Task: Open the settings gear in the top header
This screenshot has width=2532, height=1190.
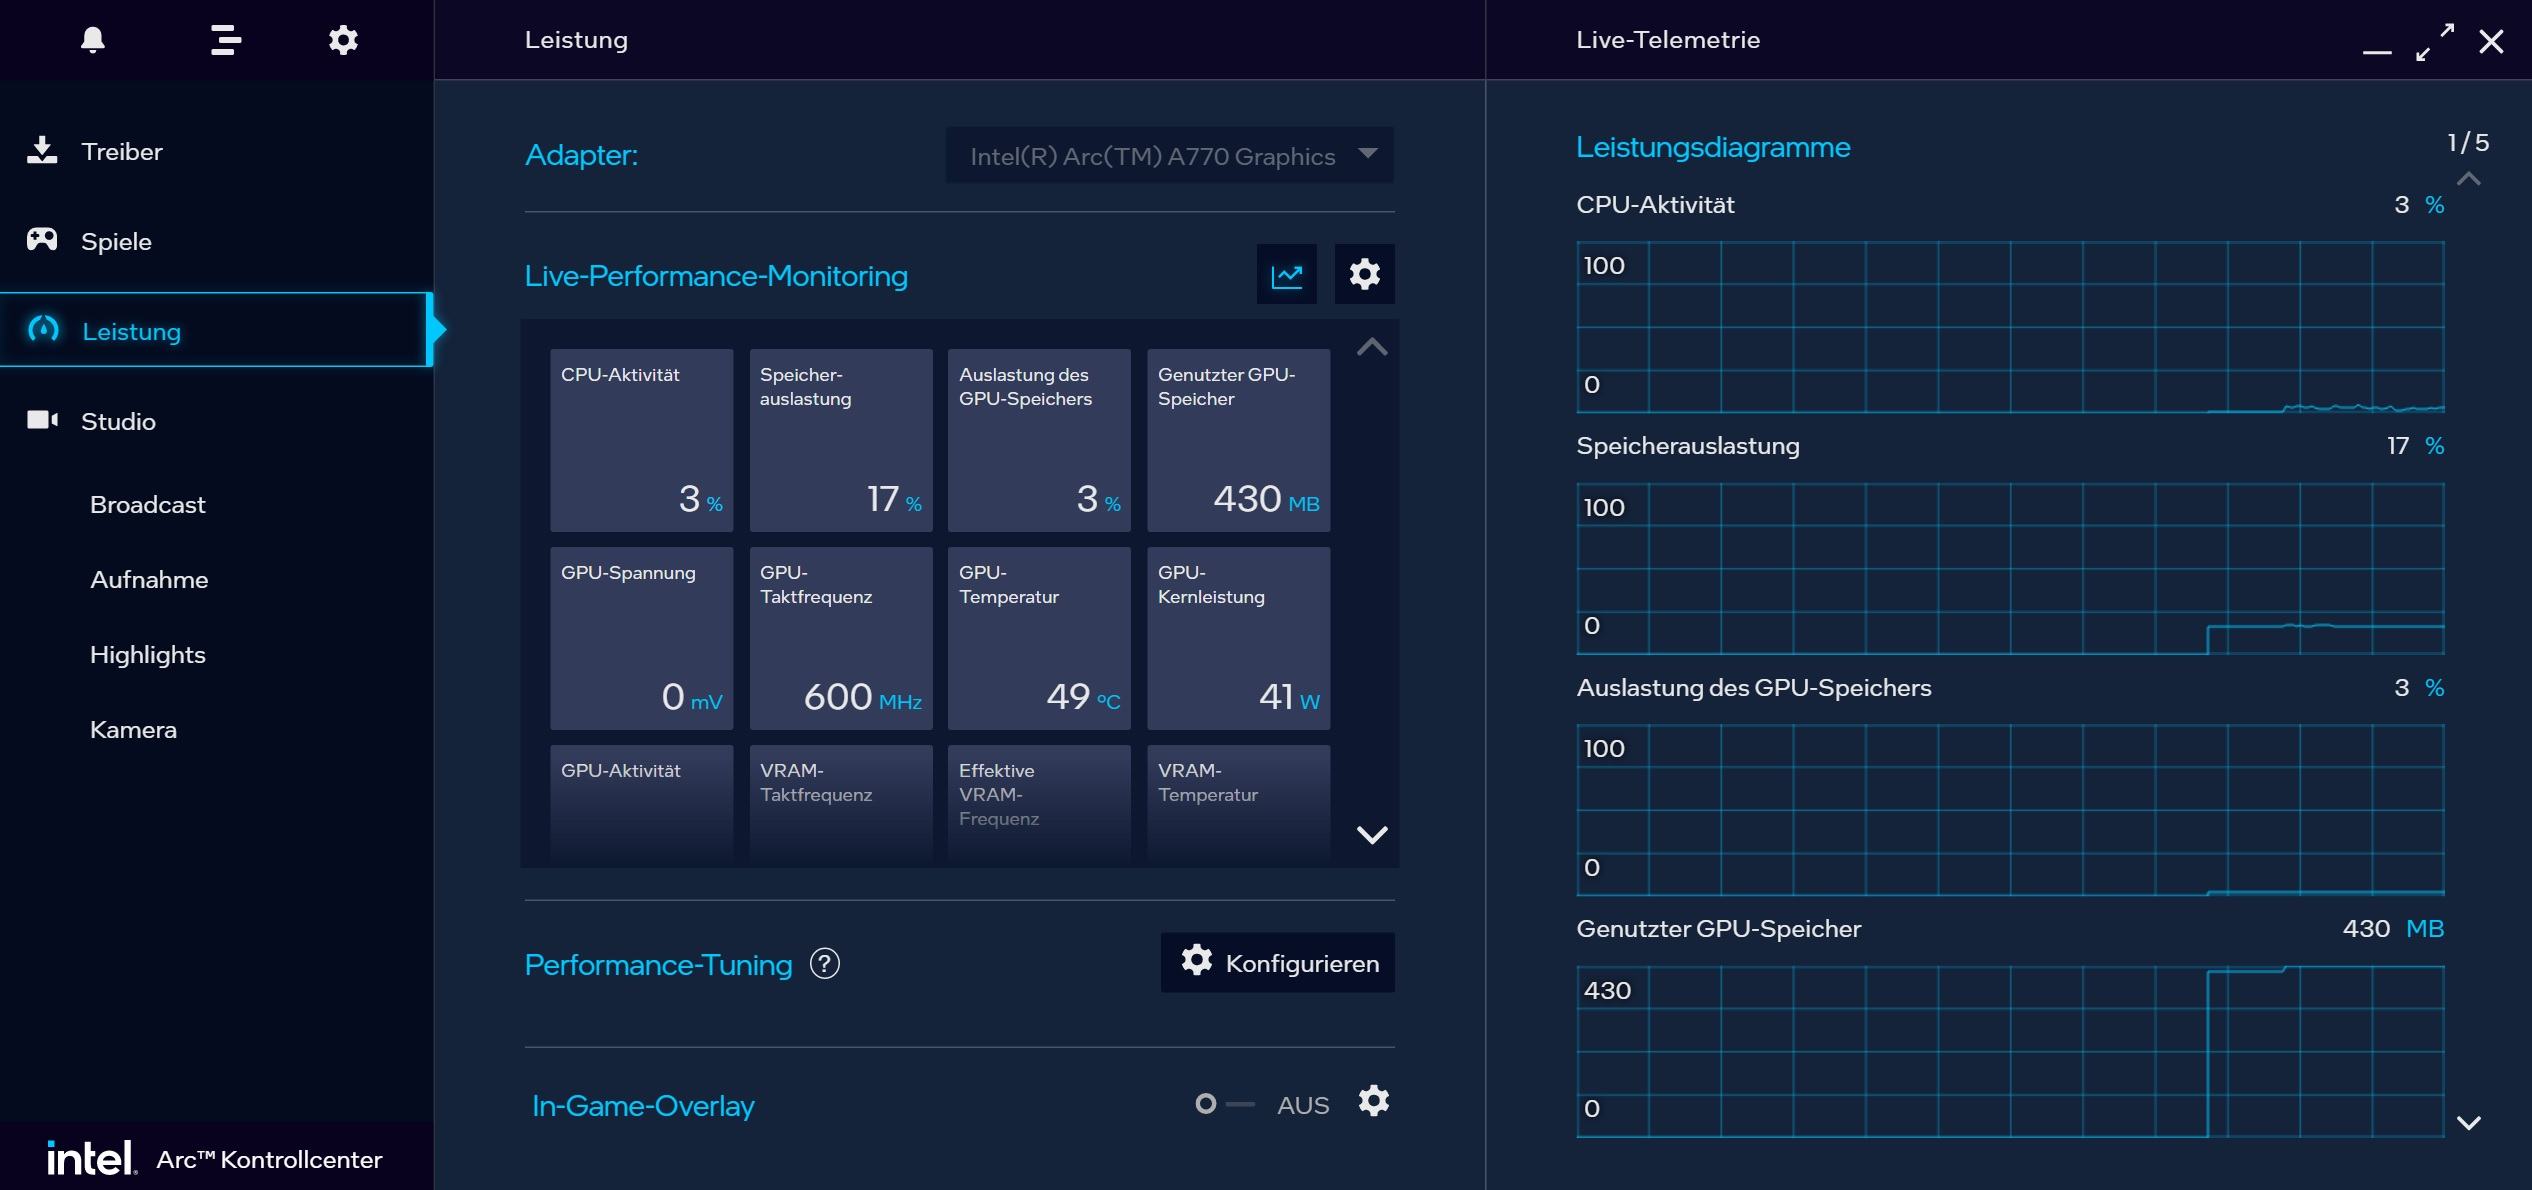Action: pos(343,40)
